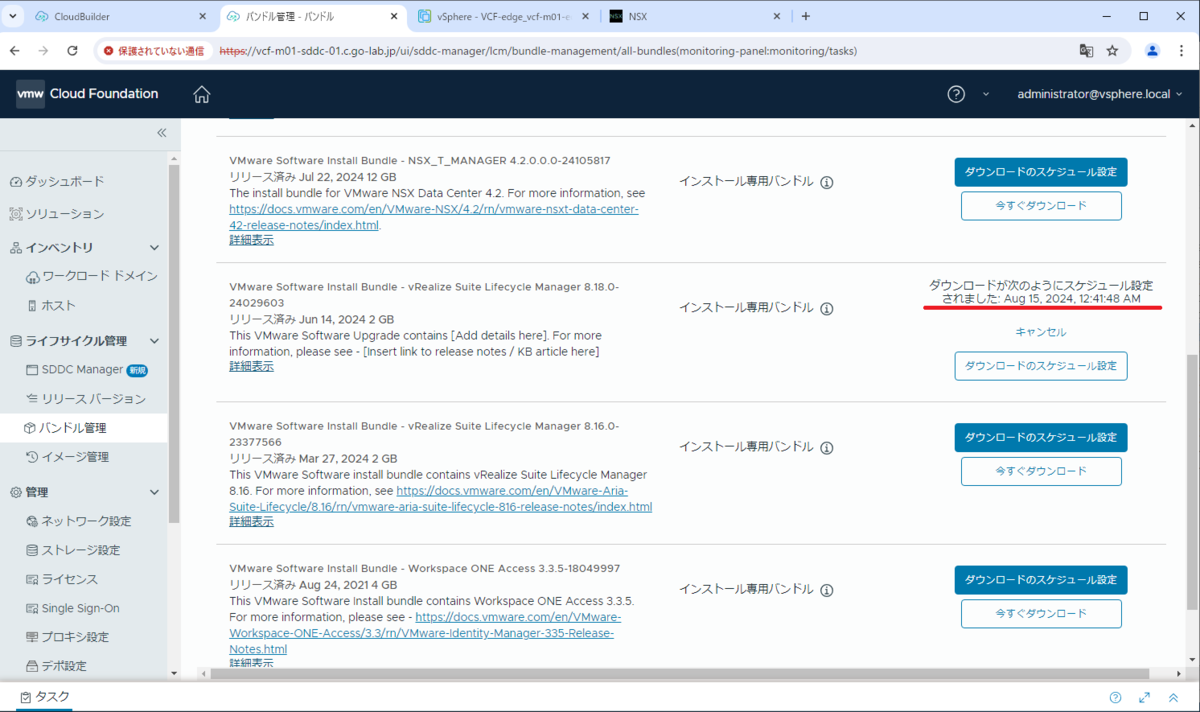Screen dimensions: 1200x712
Task: Open ホスト in the sidebar
Action: 51,306
